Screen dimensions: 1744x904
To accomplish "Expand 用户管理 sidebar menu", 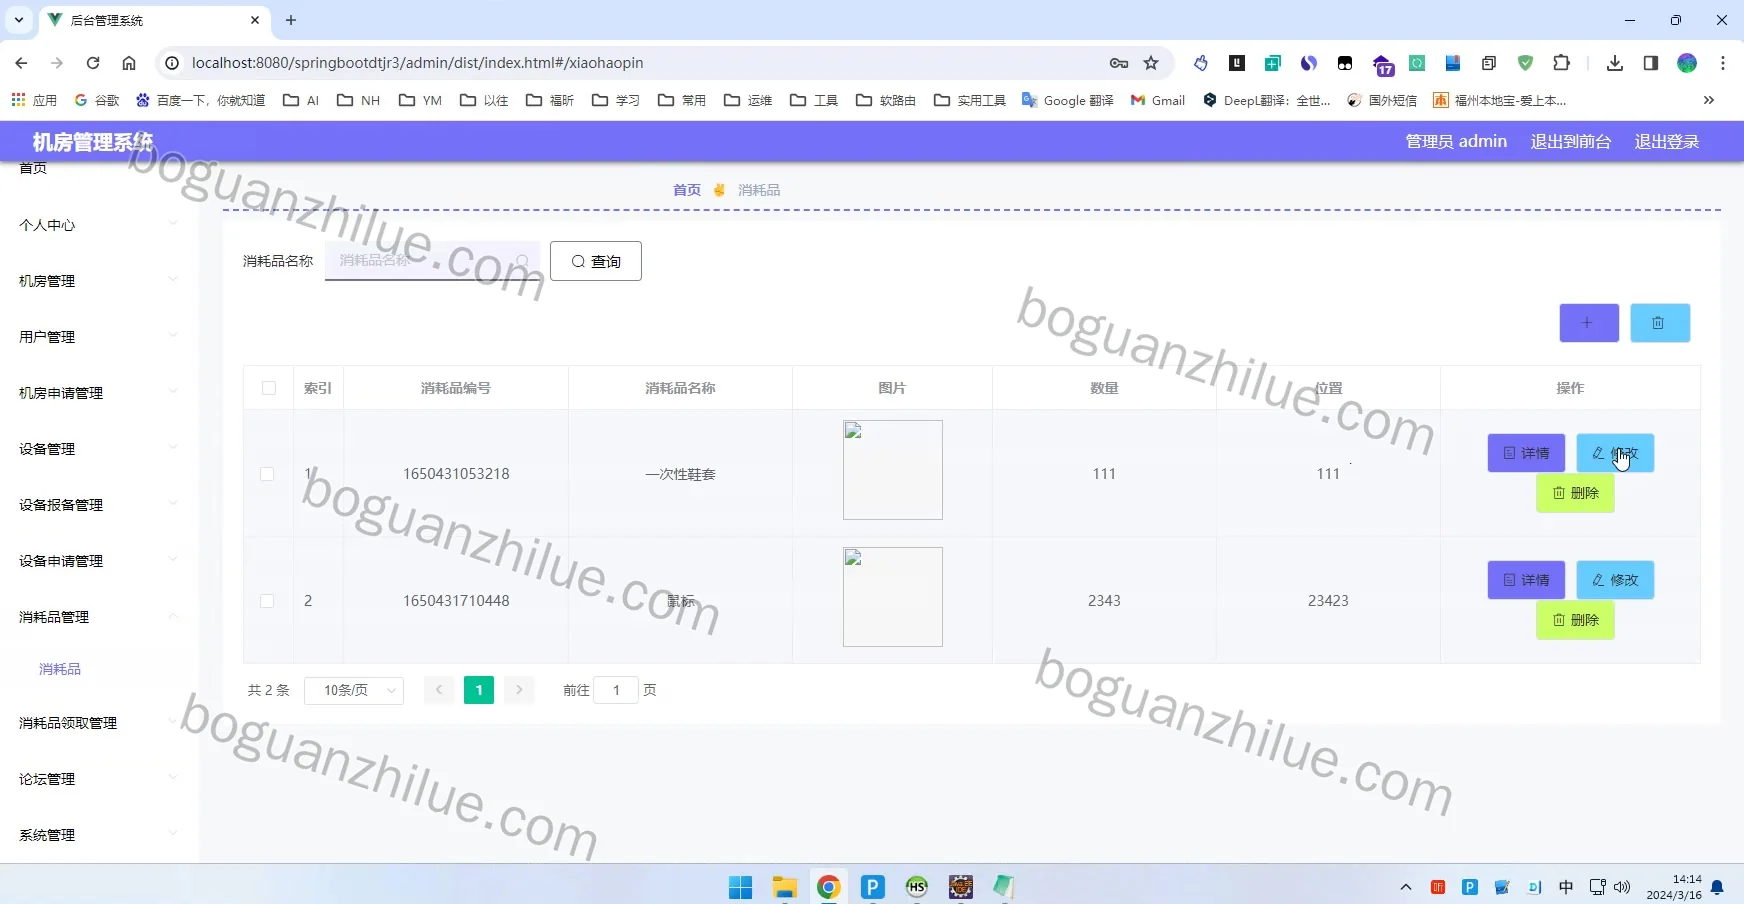I will click(99, 337).
